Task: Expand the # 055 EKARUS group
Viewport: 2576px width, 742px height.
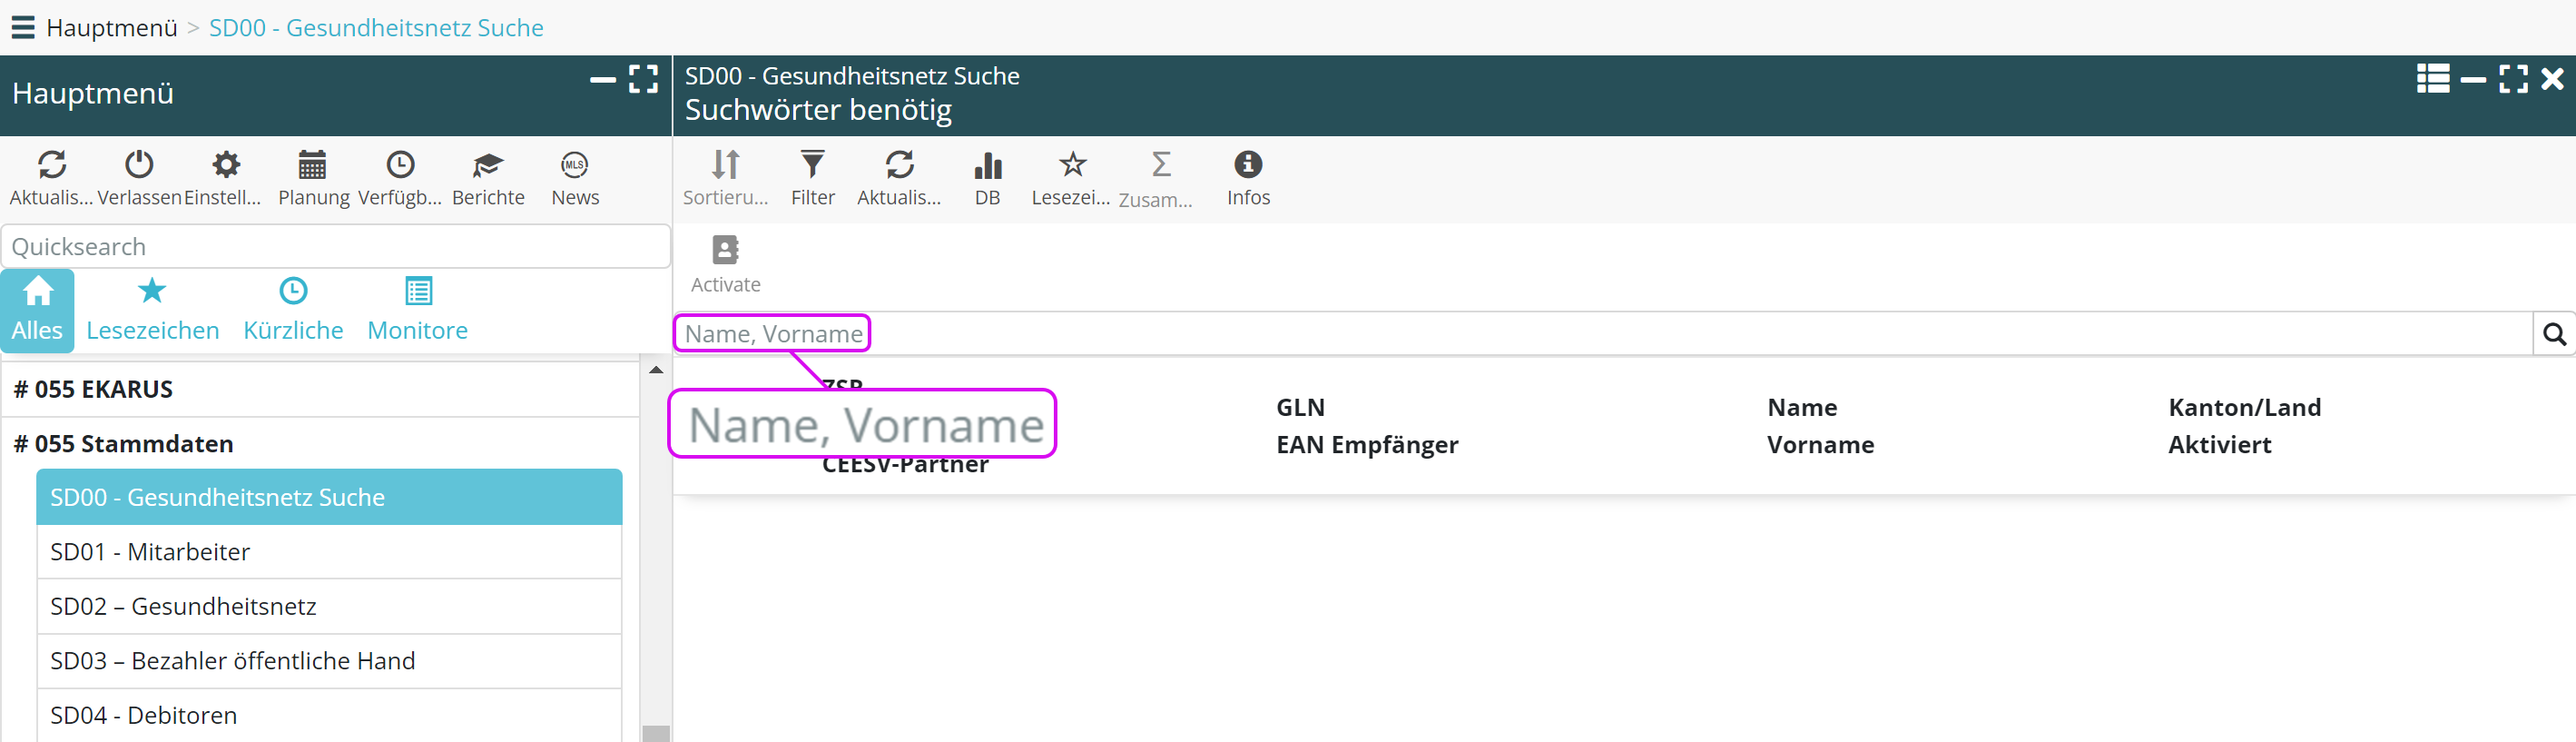Action: (x=93, y=389)
